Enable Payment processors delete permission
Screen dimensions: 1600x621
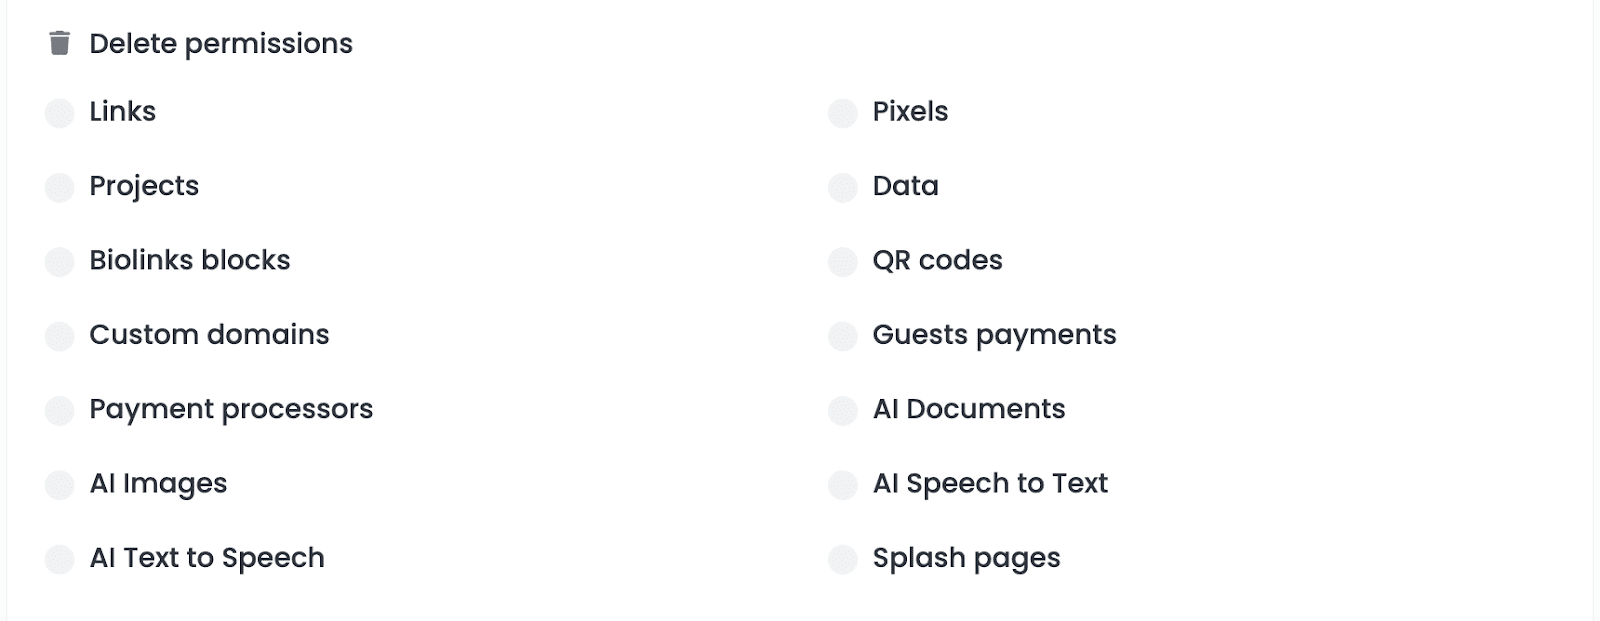click(x=60, y=410)
